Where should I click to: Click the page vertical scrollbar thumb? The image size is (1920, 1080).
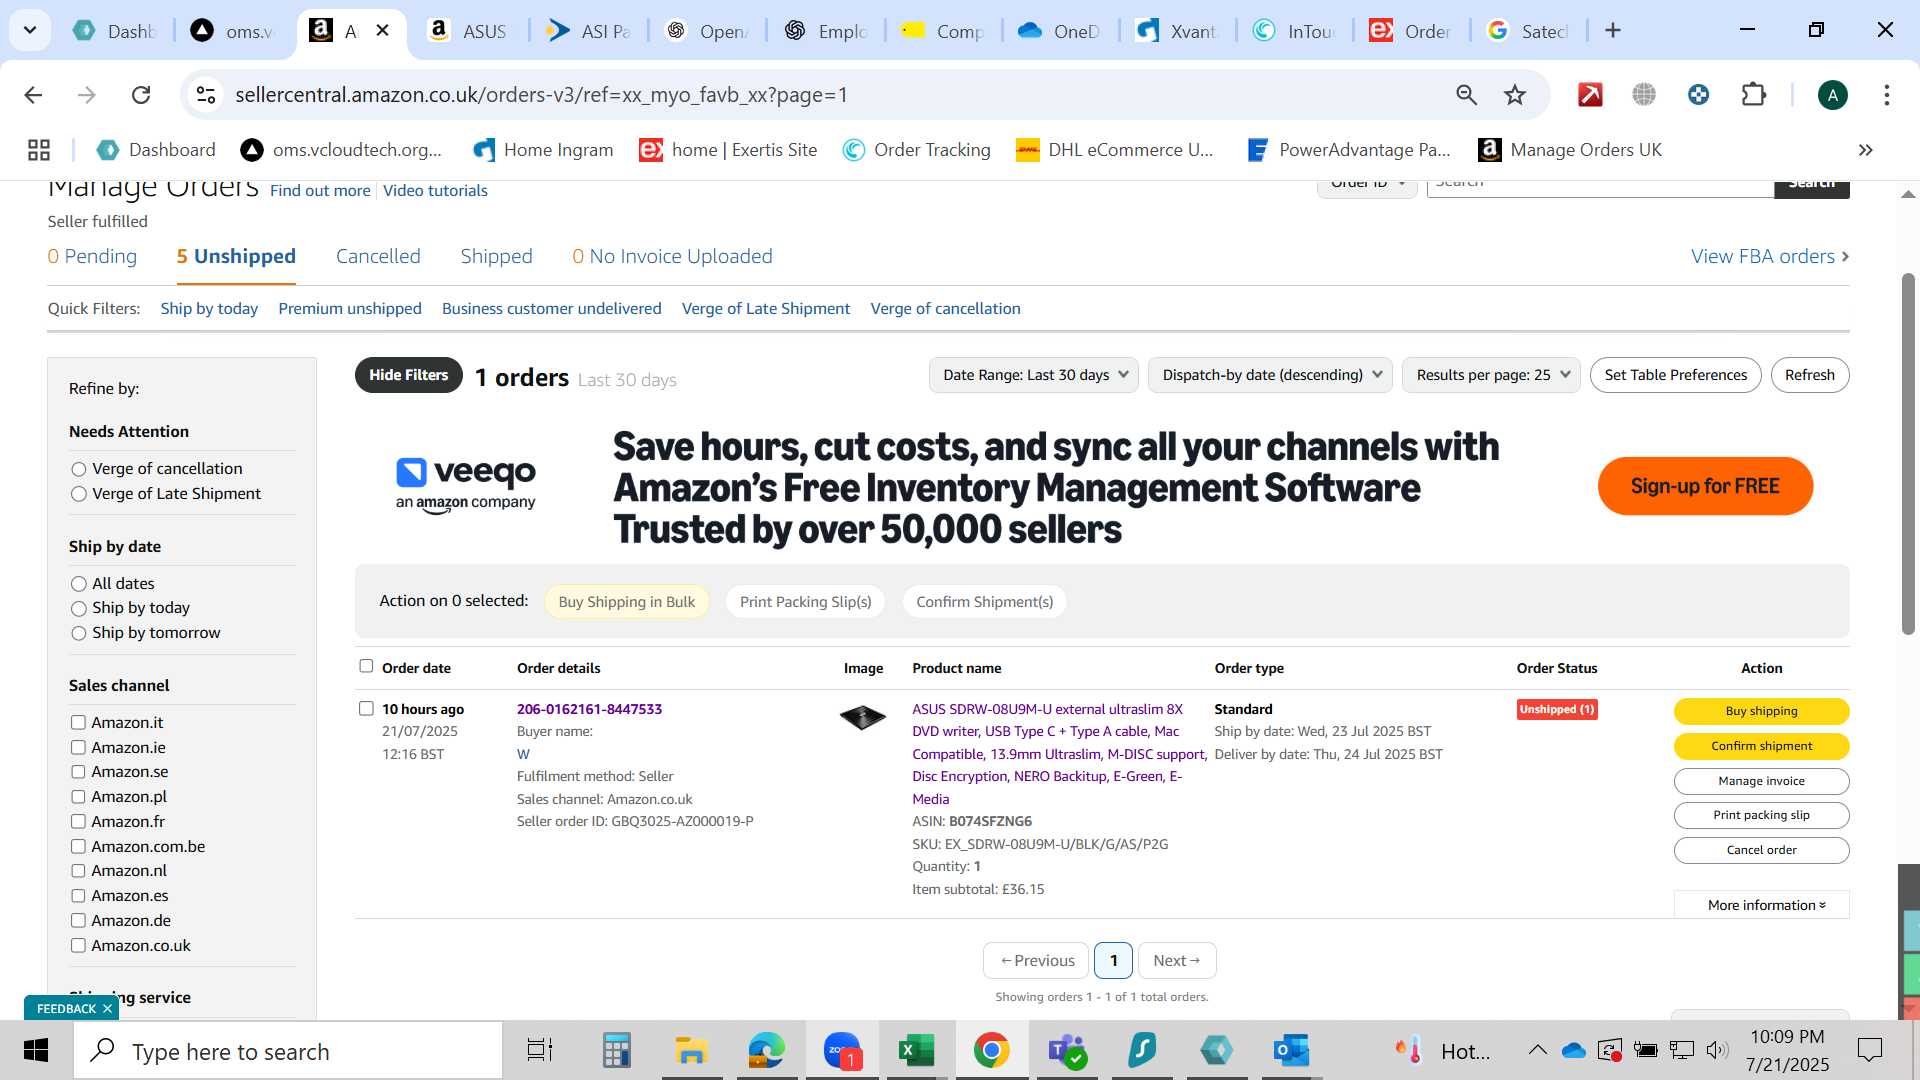tap(1908, 453)
